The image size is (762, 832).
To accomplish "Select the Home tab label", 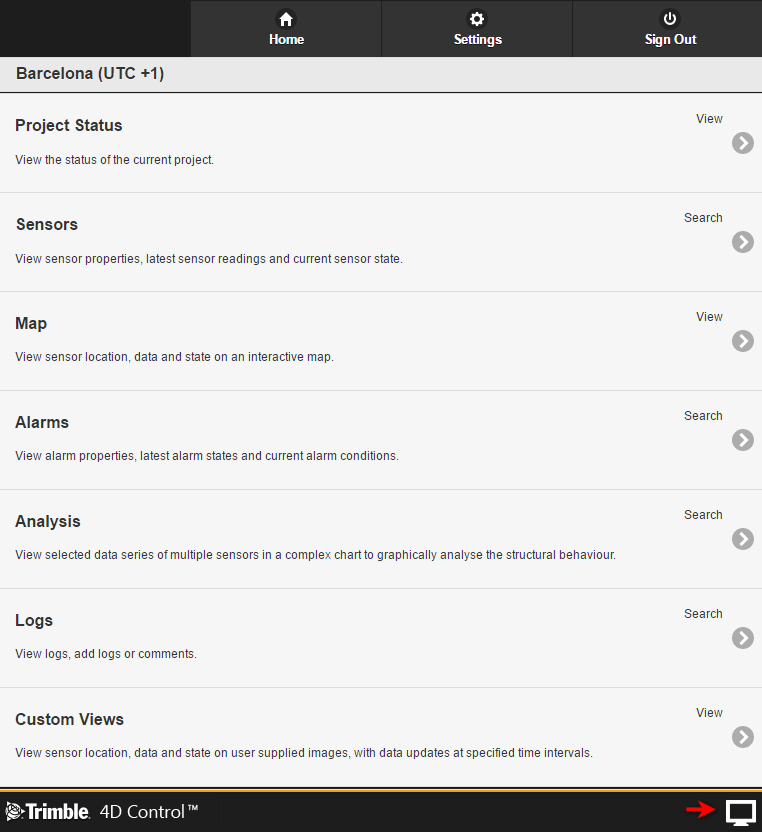I will point(286,40).
